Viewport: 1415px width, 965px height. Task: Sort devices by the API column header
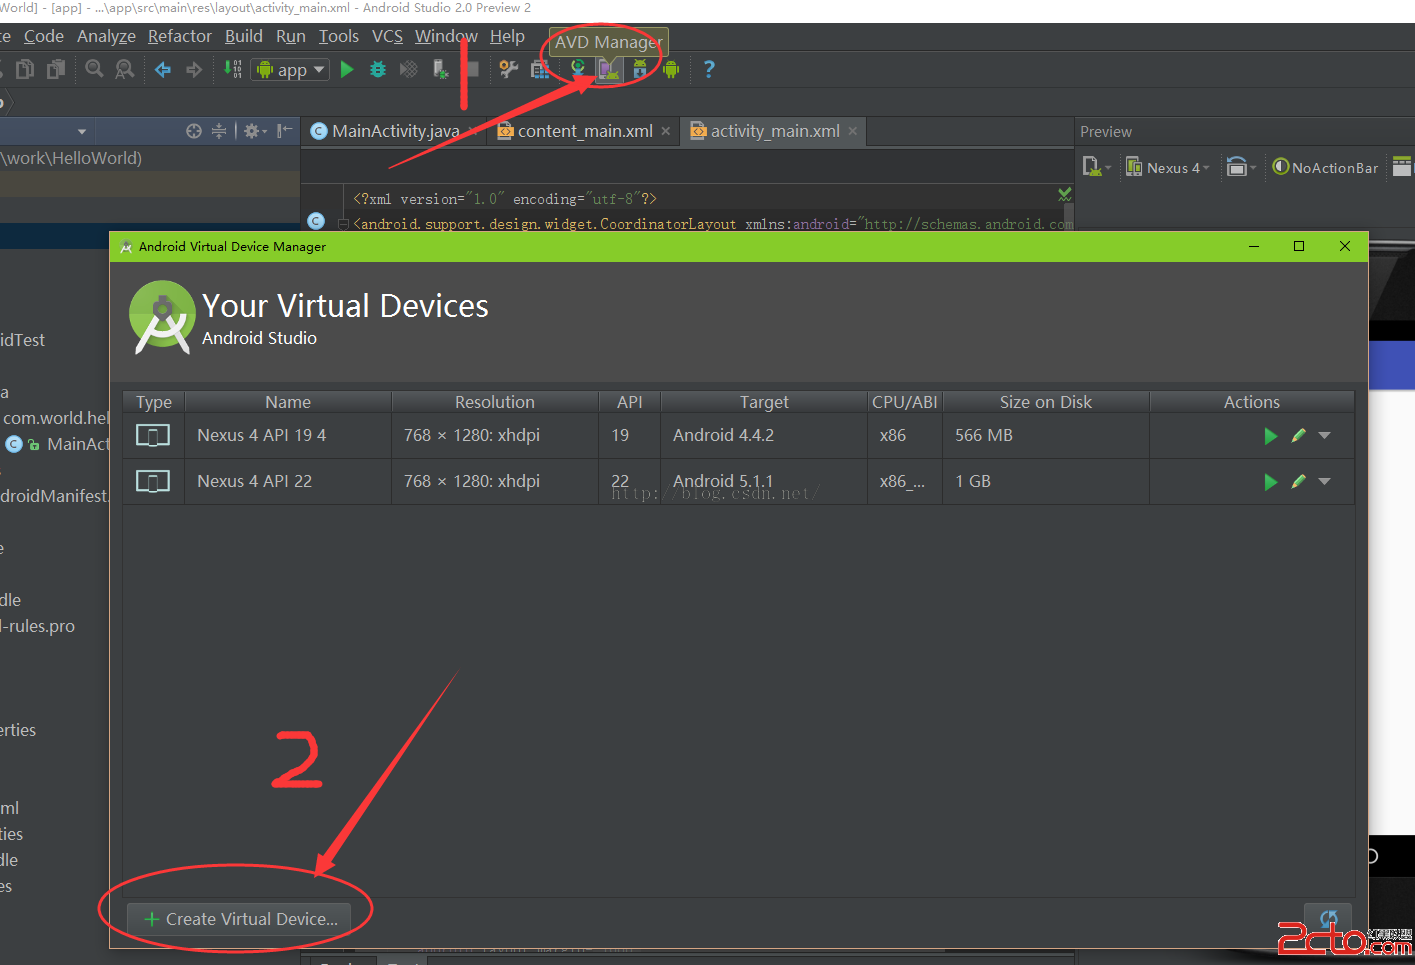pos(630,402)
